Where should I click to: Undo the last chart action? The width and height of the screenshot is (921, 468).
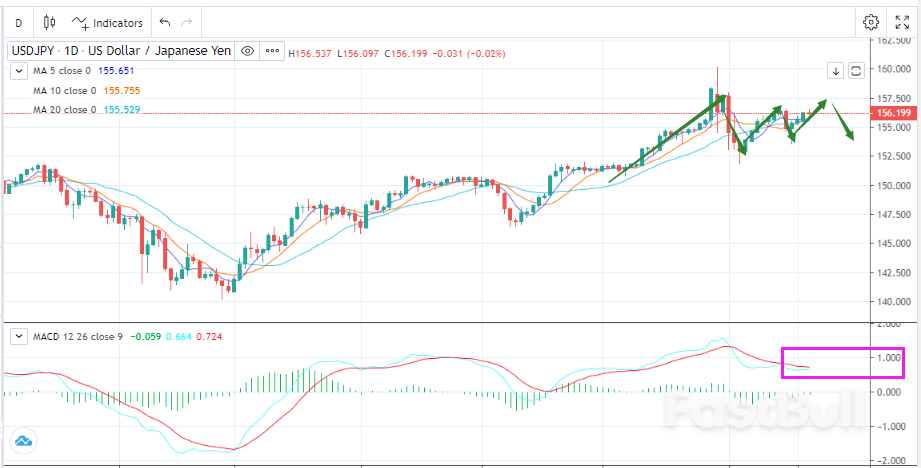[165, 23]
